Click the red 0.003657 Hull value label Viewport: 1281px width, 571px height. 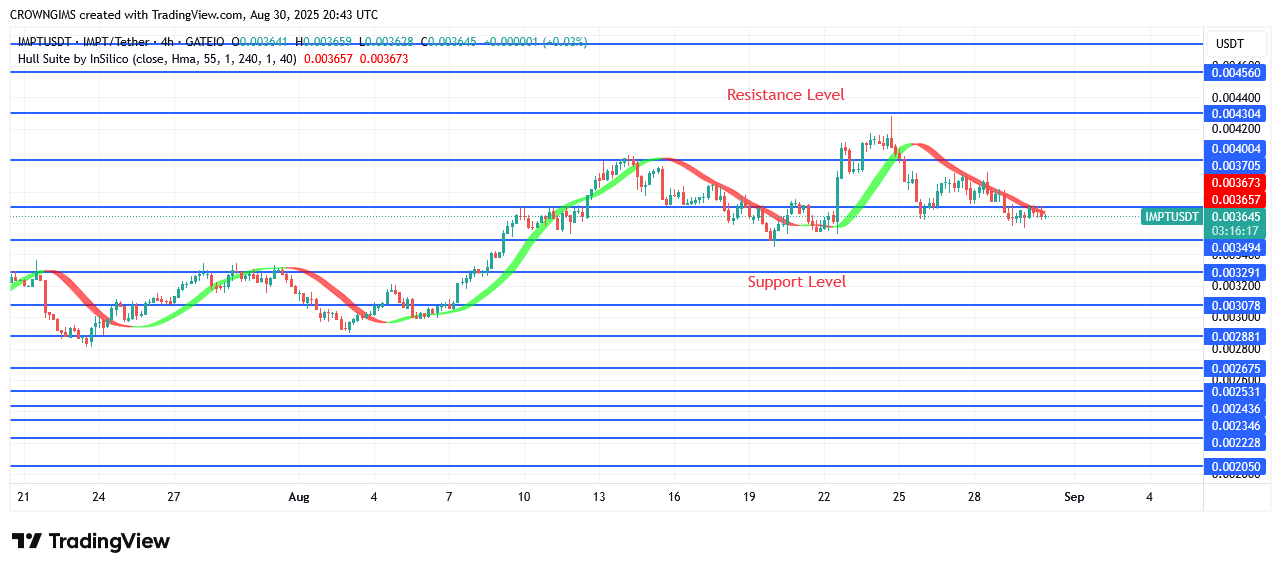coord(1236,200)
